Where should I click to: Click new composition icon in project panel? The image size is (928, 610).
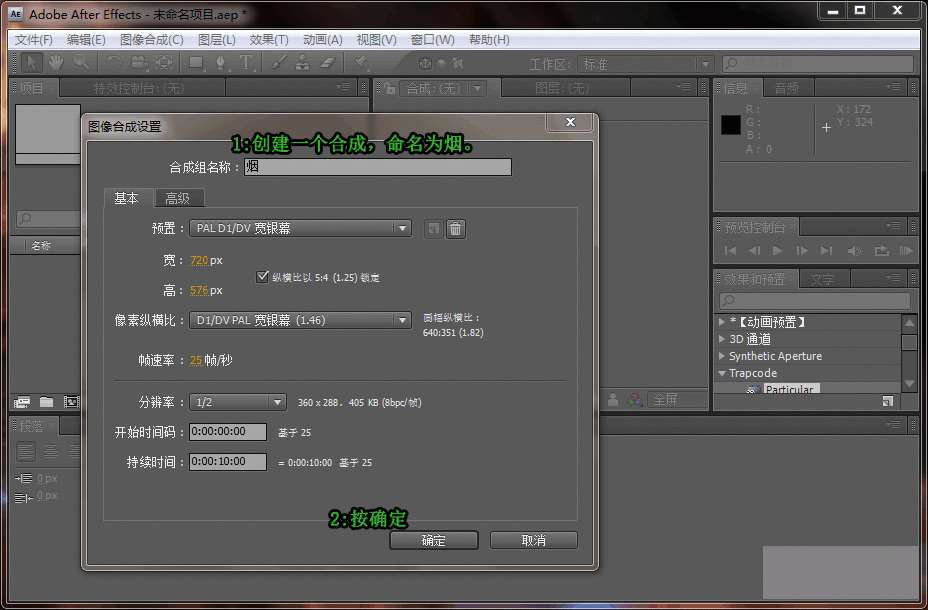click(x=71, y=402)
